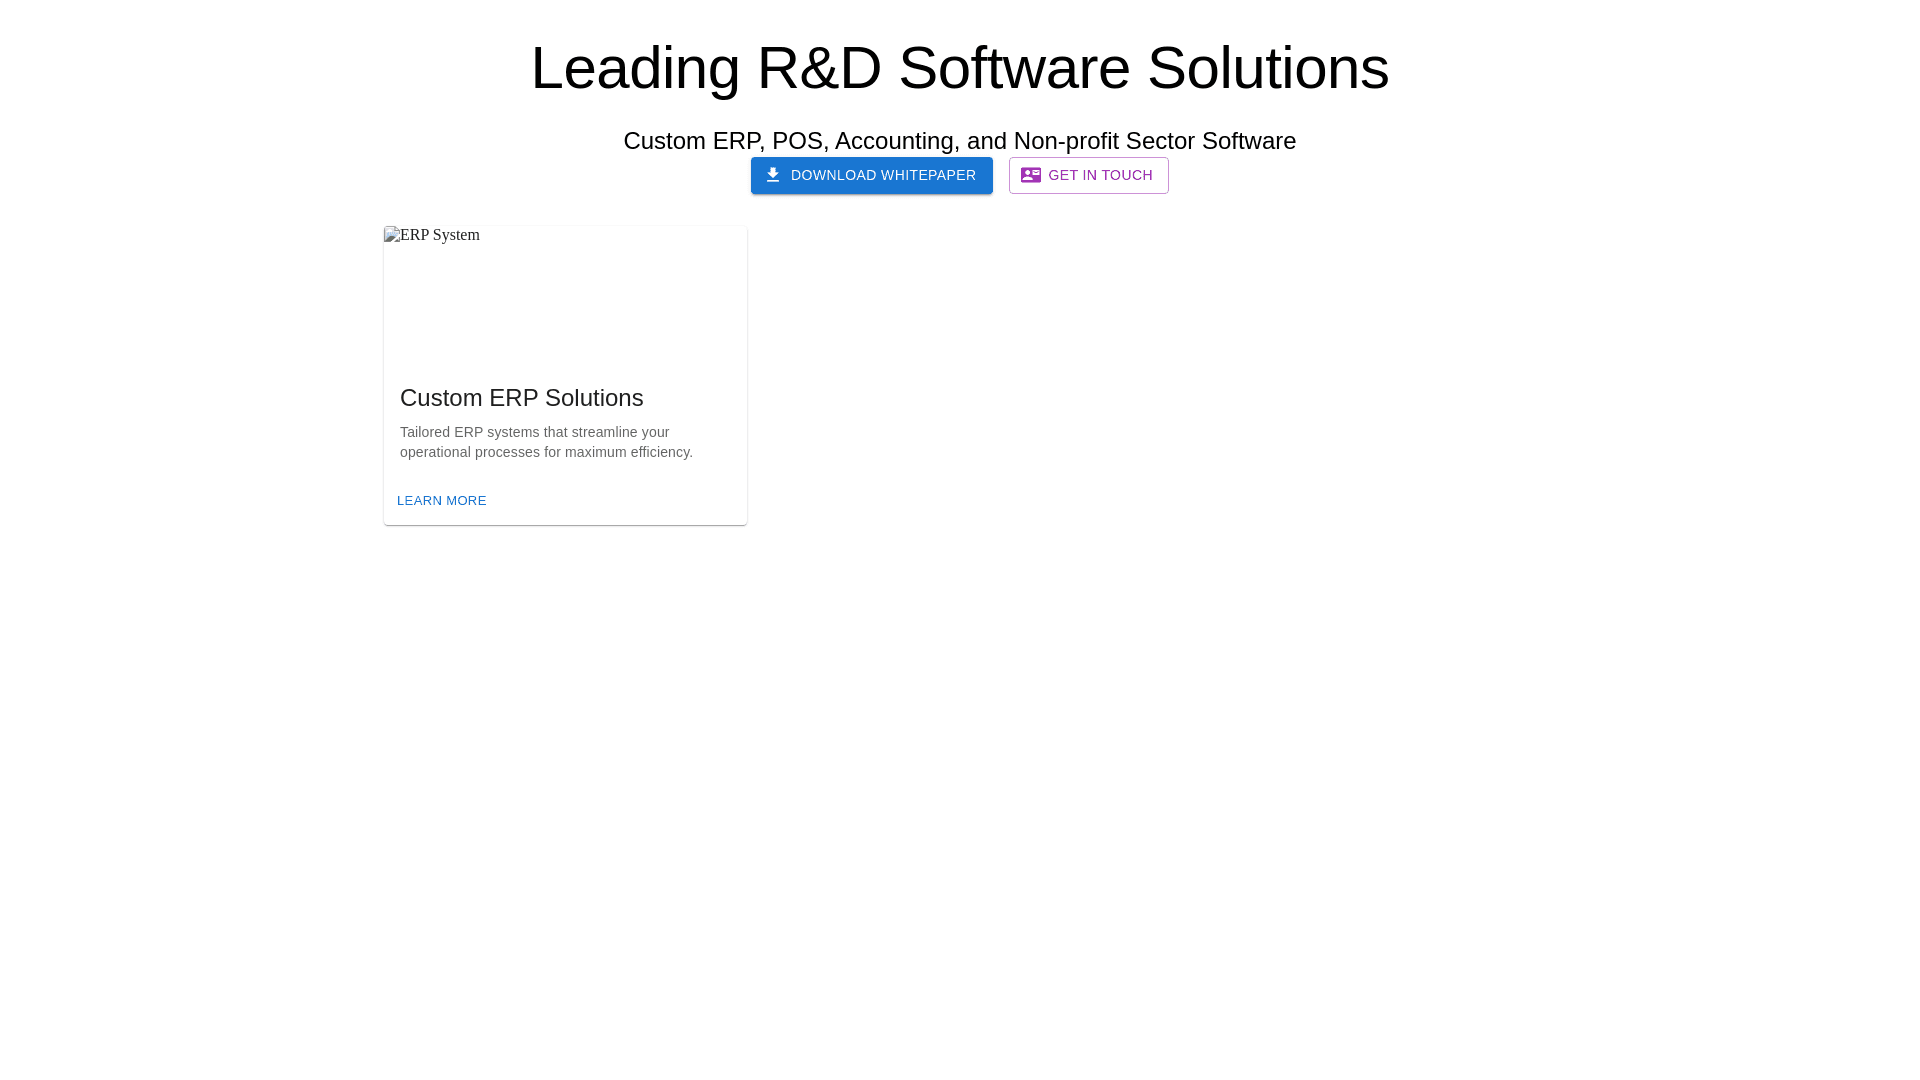The image size is (1920, 1080).
Task: Click the word Whitepaper in the blue button
Action: 928,175
